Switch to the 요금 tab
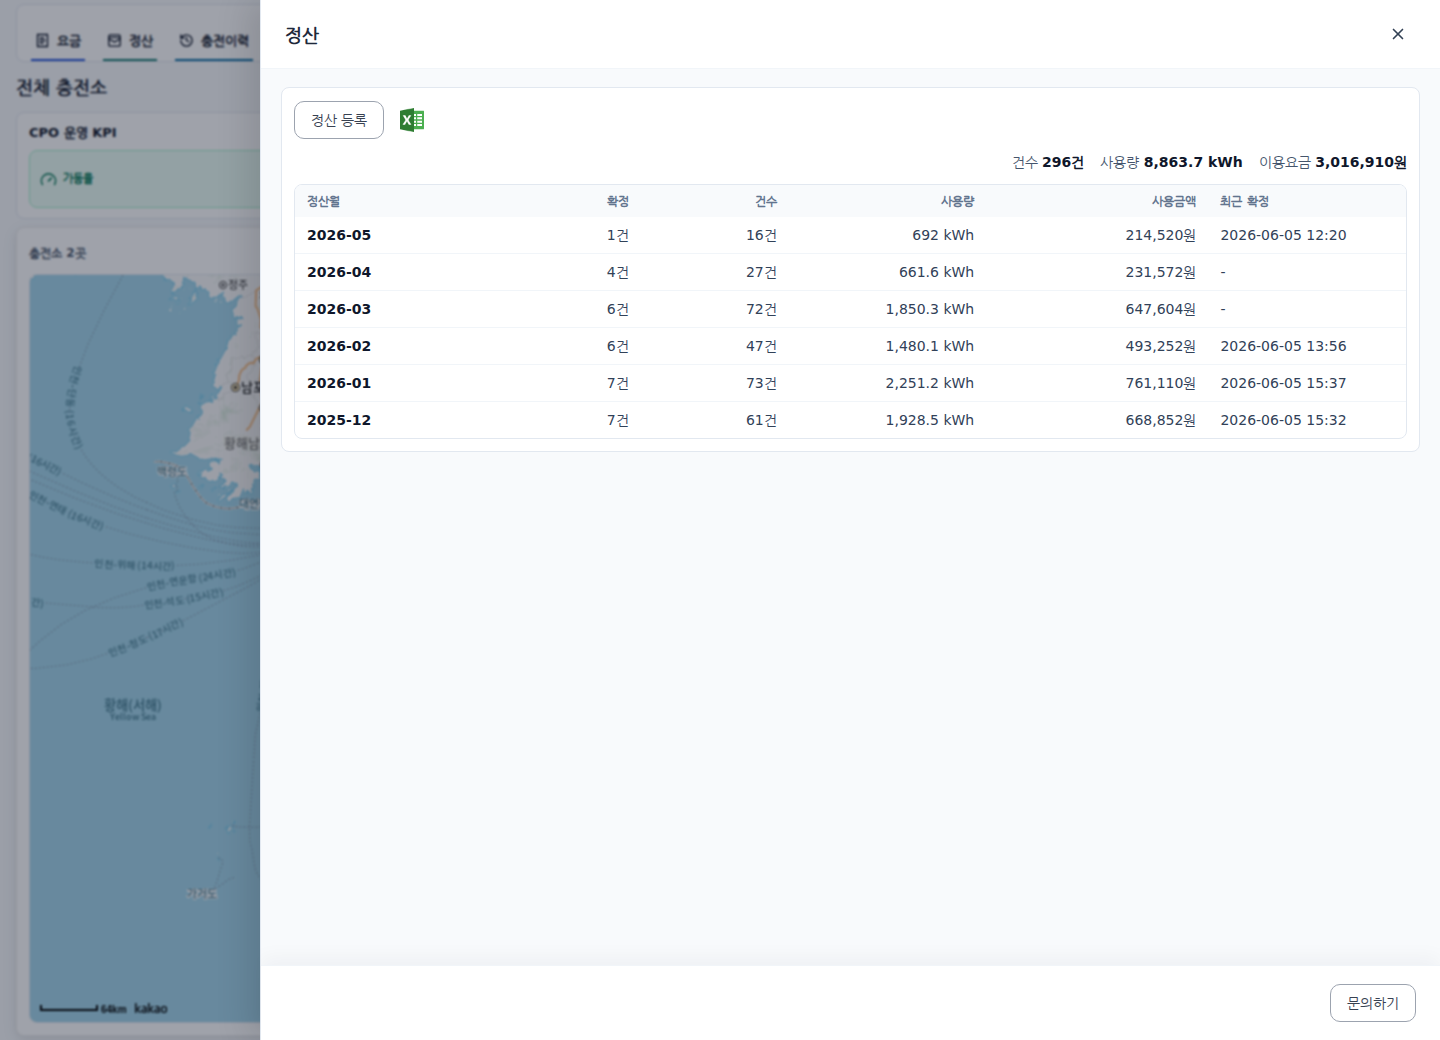 (x=58, y=41)
